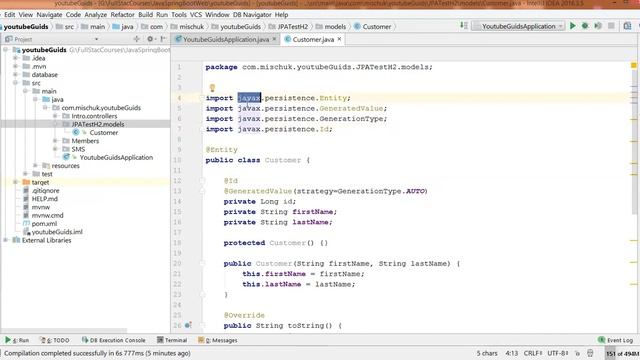640x360 pixels.
Task: Hide the Project tool window
Action: (x=163, y=39)
